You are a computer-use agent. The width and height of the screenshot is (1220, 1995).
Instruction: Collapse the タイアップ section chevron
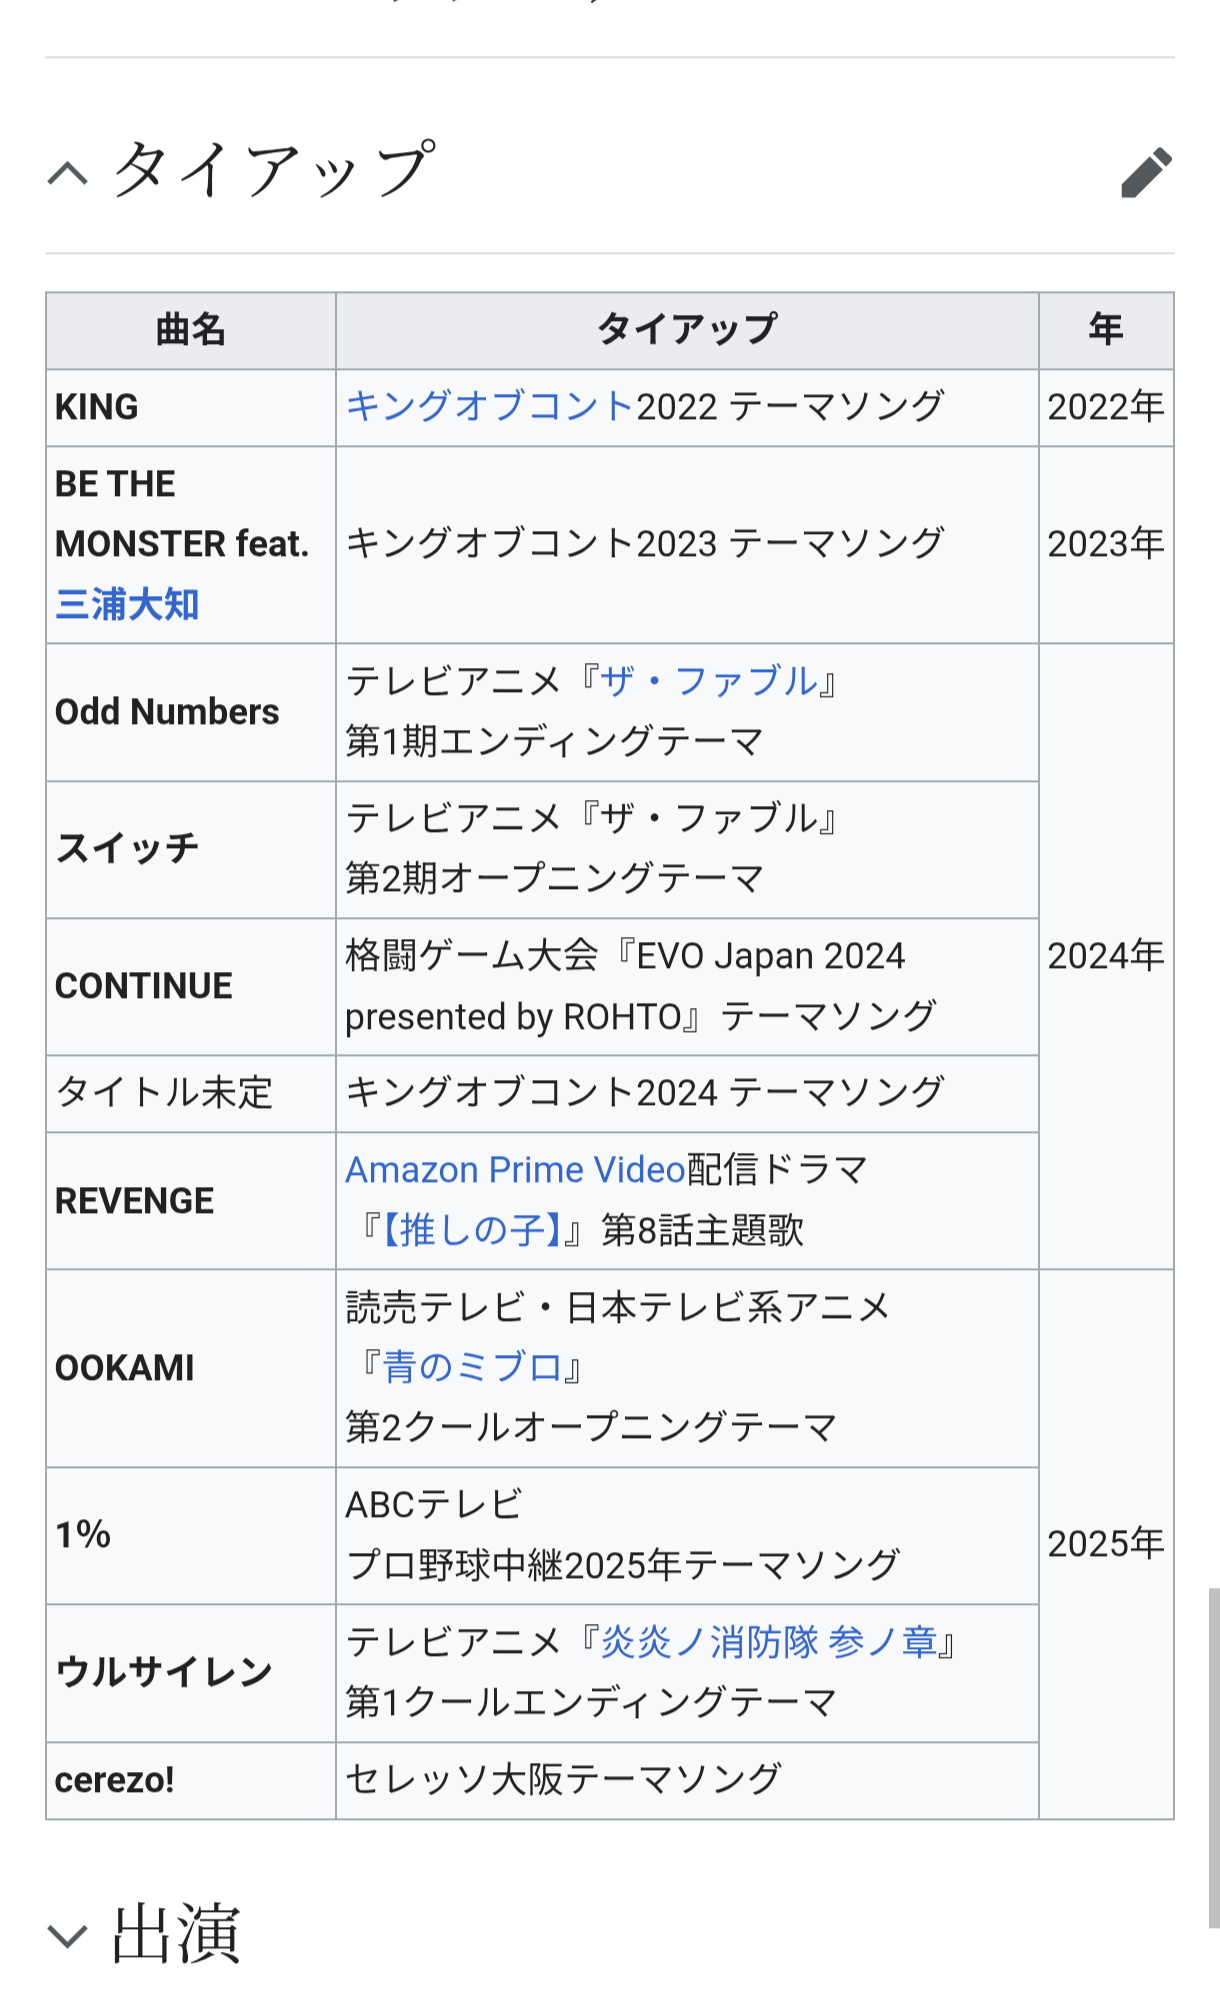68,174
